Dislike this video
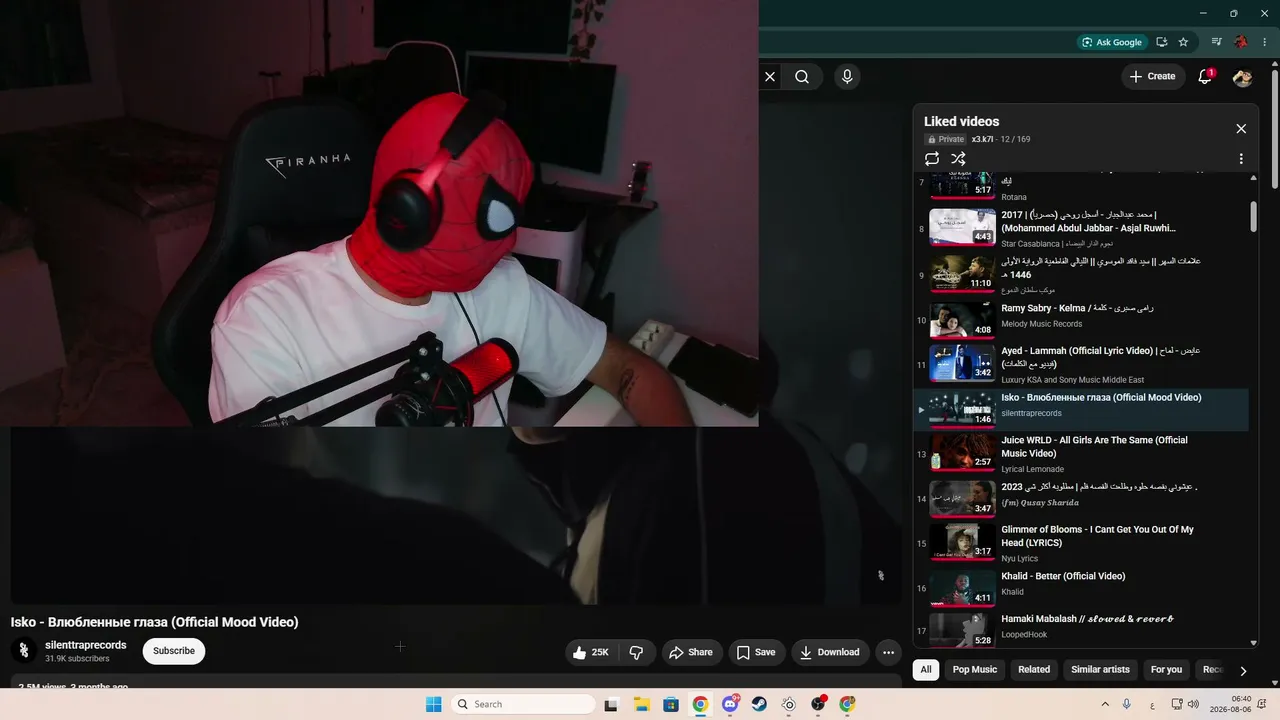Screen dimensions: 1280x720 coord(637,652)
